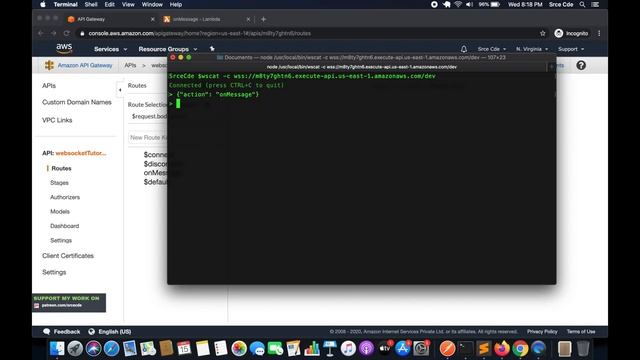Open a new browser tab
This screenshot has width=640, height=360.
[263, 19]
